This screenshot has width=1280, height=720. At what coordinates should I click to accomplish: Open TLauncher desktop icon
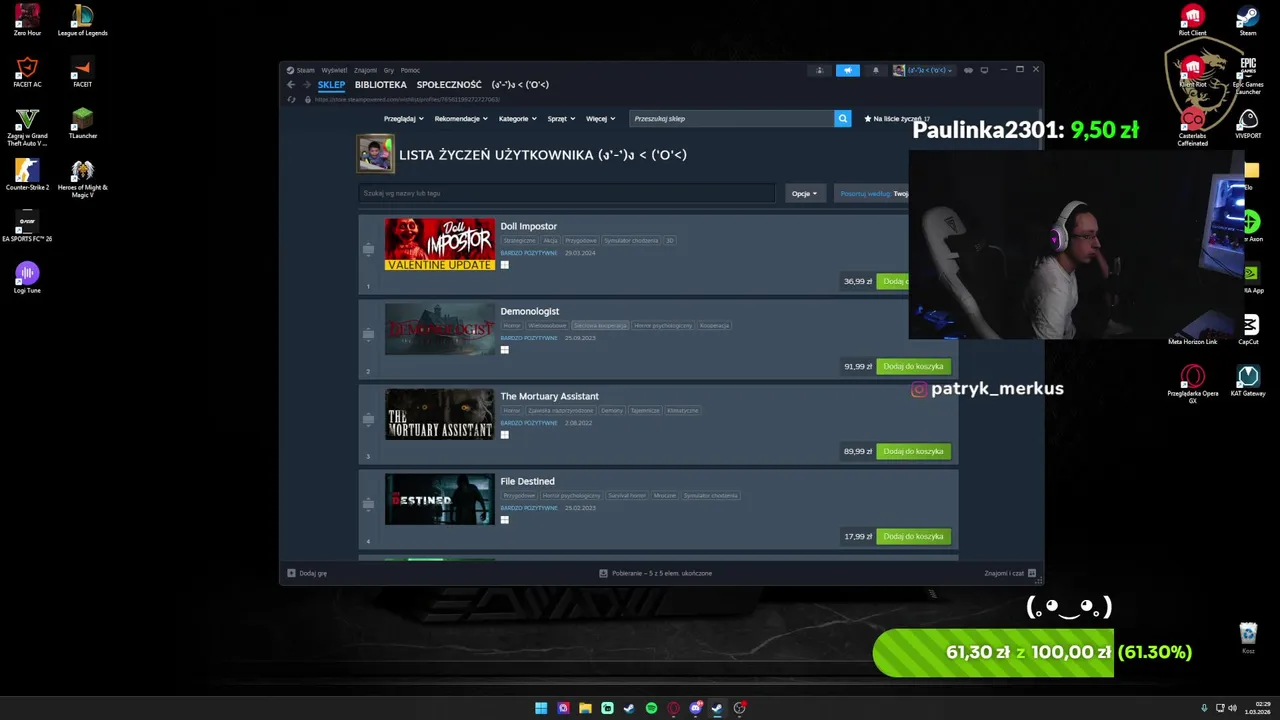tap(82, 123)
